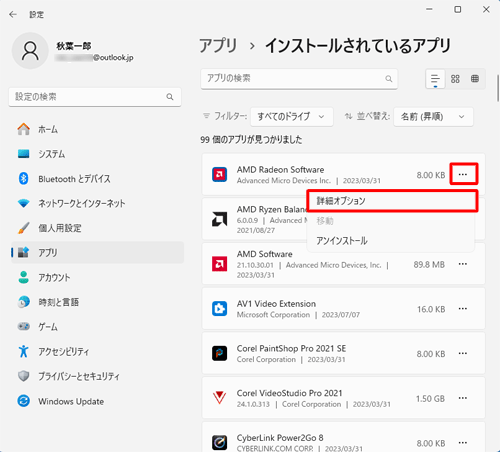Click the CyberLink Power2Go app icon
Image resolution: width=500 pixels, height=452 pixels.
tap(219, 443)
